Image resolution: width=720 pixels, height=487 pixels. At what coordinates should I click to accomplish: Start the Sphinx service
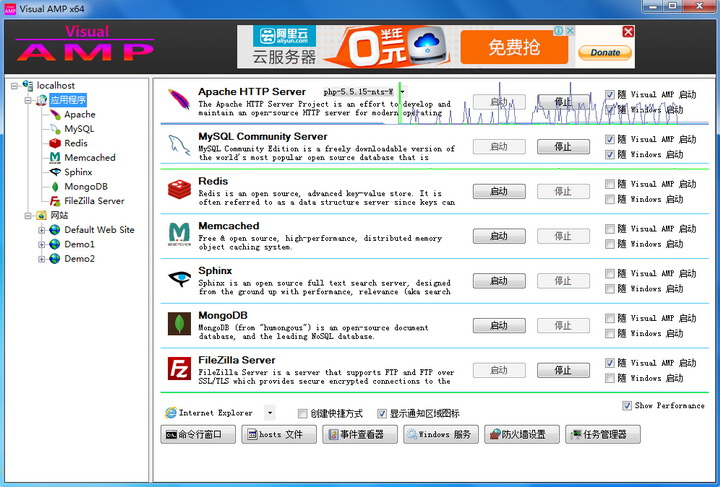tap(499, 280)
